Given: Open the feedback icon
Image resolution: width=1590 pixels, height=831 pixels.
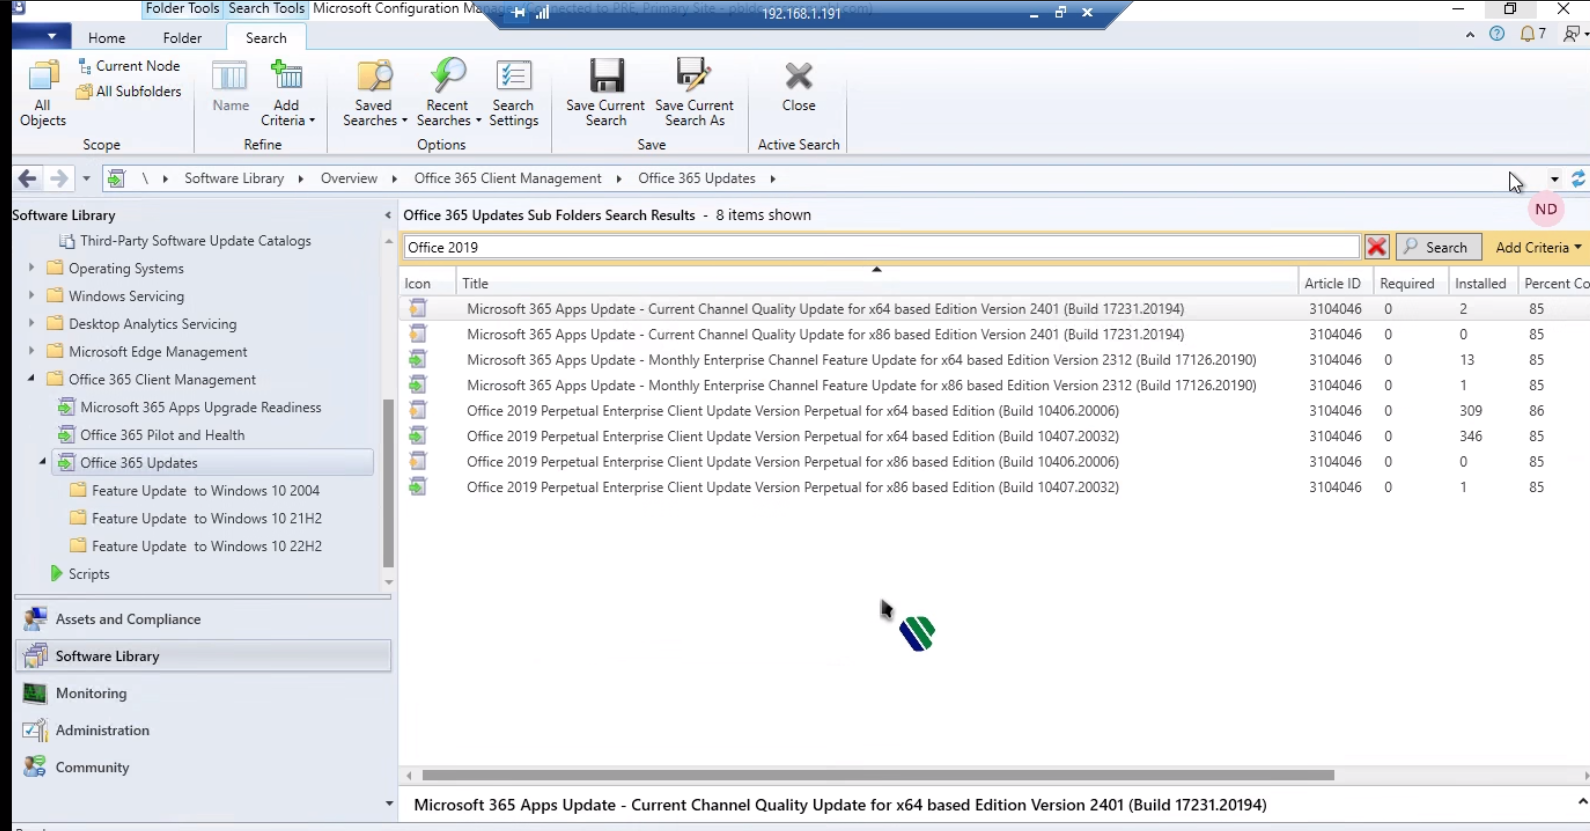Looking at the screenshot, I should (x=1574, y=34).
